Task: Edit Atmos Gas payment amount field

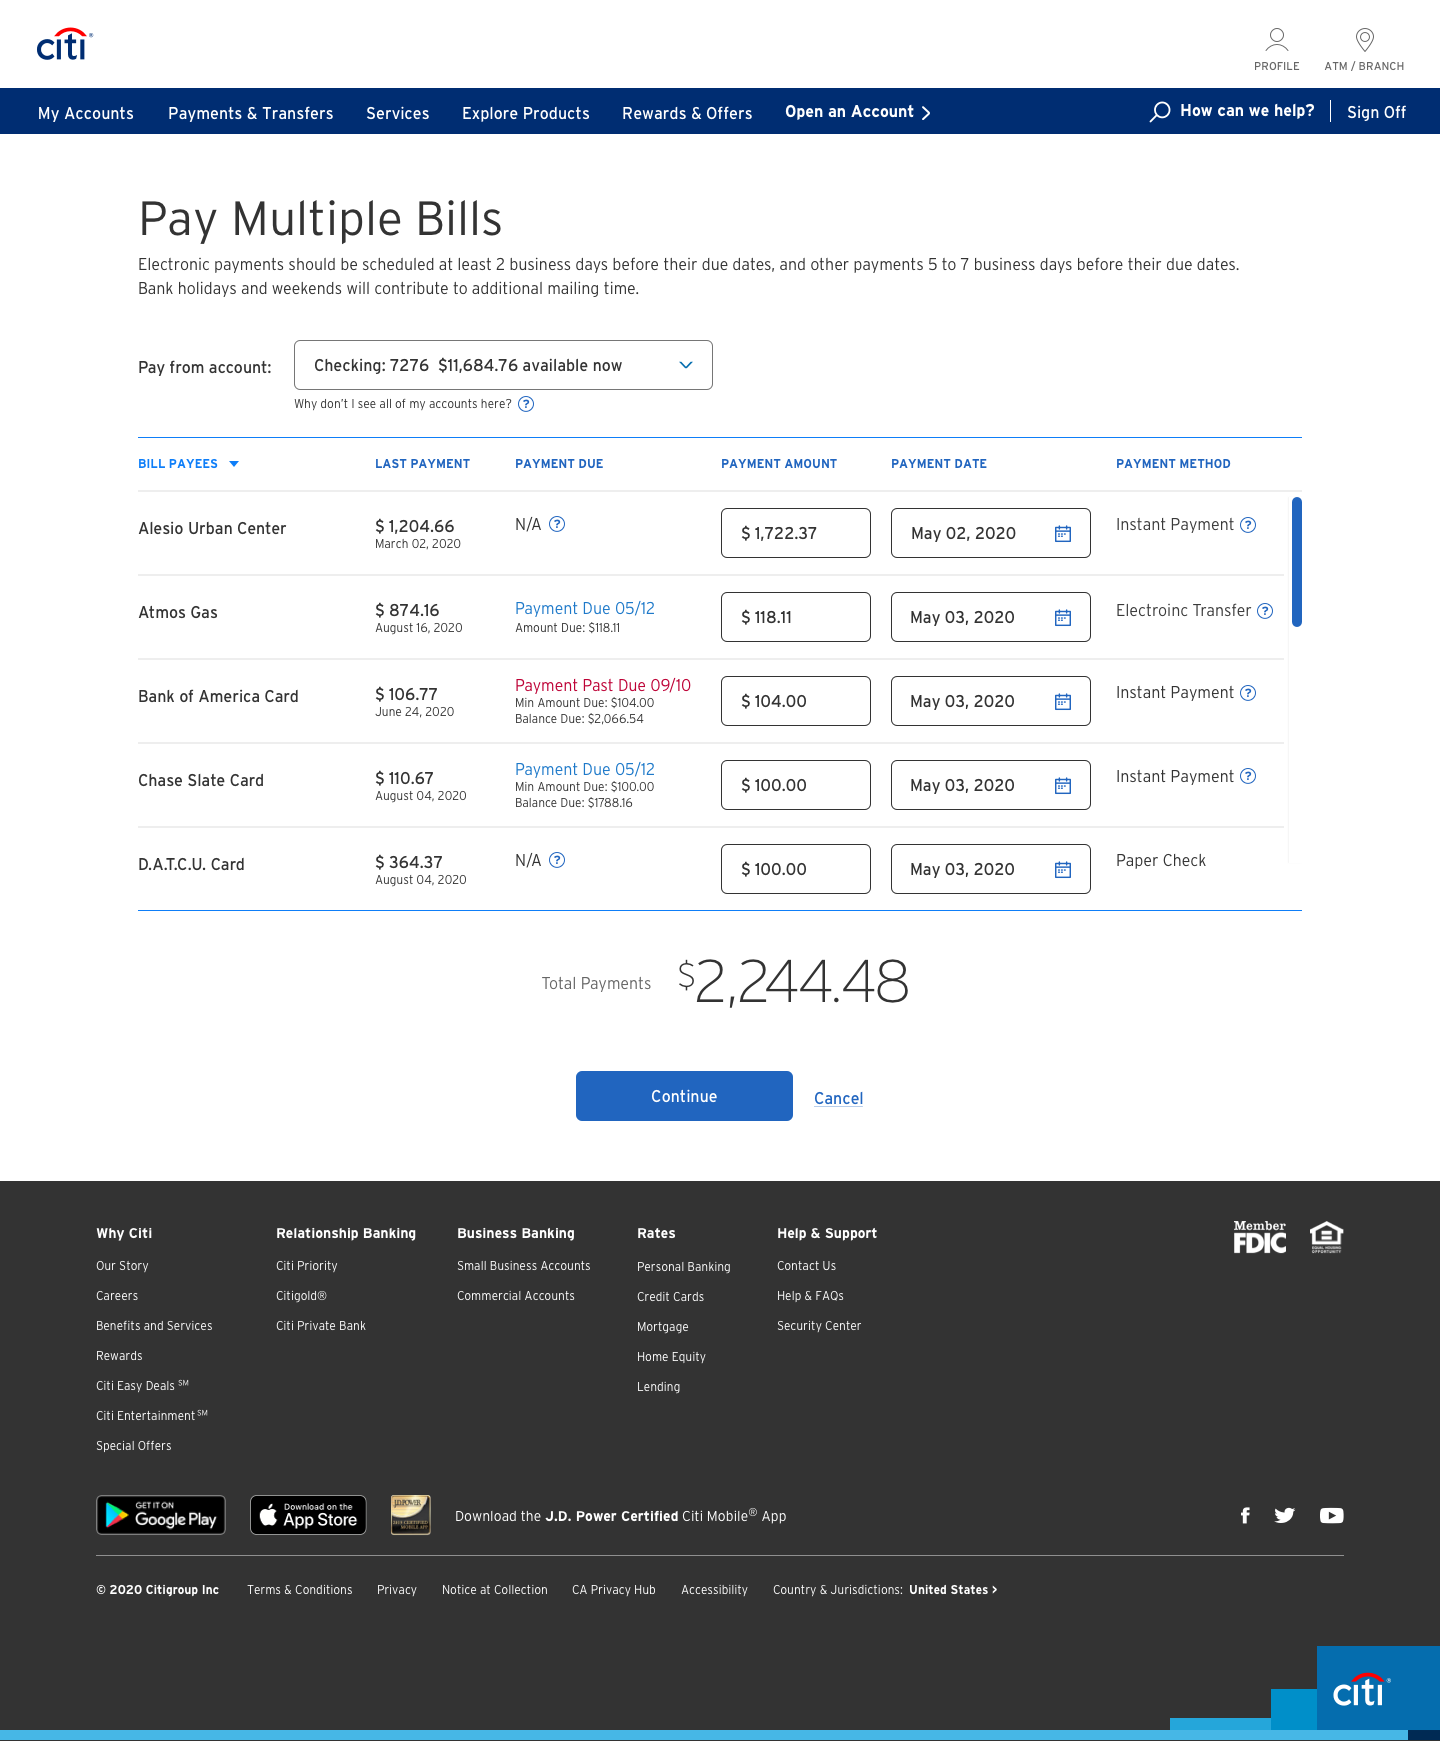Action: click(x=796, y=617)
